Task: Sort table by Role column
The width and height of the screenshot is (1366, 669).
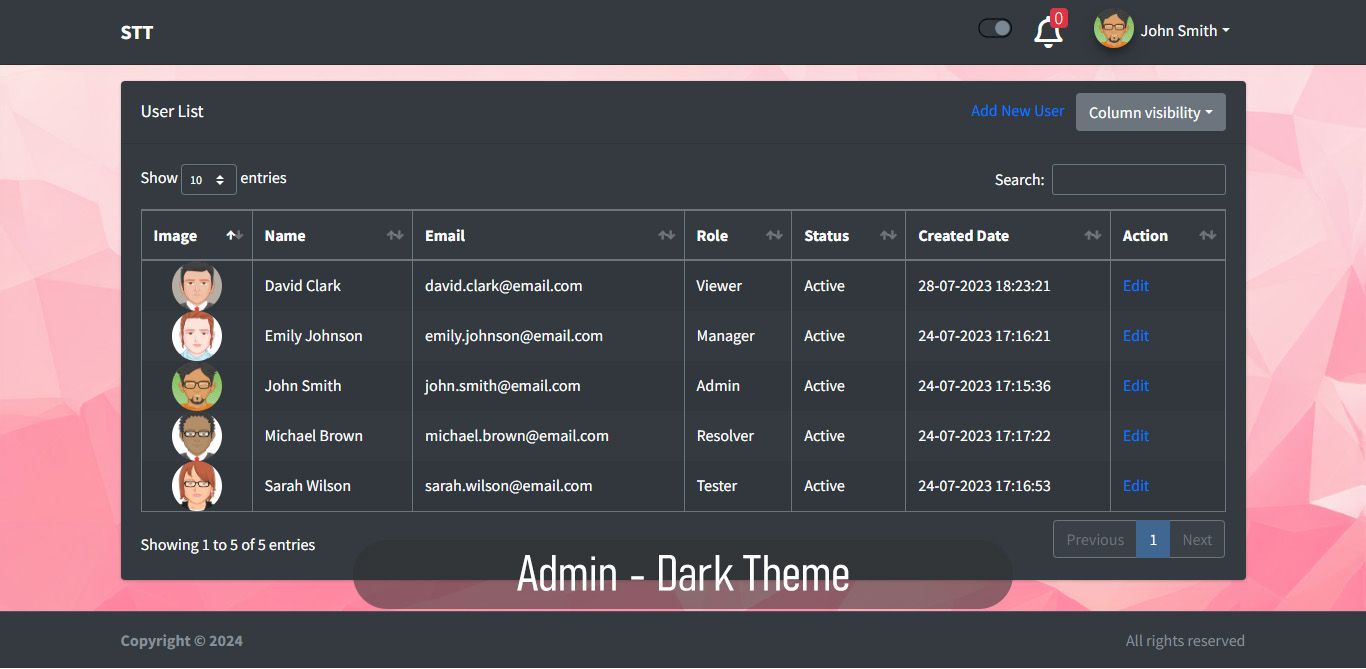Action: point(737,236)
